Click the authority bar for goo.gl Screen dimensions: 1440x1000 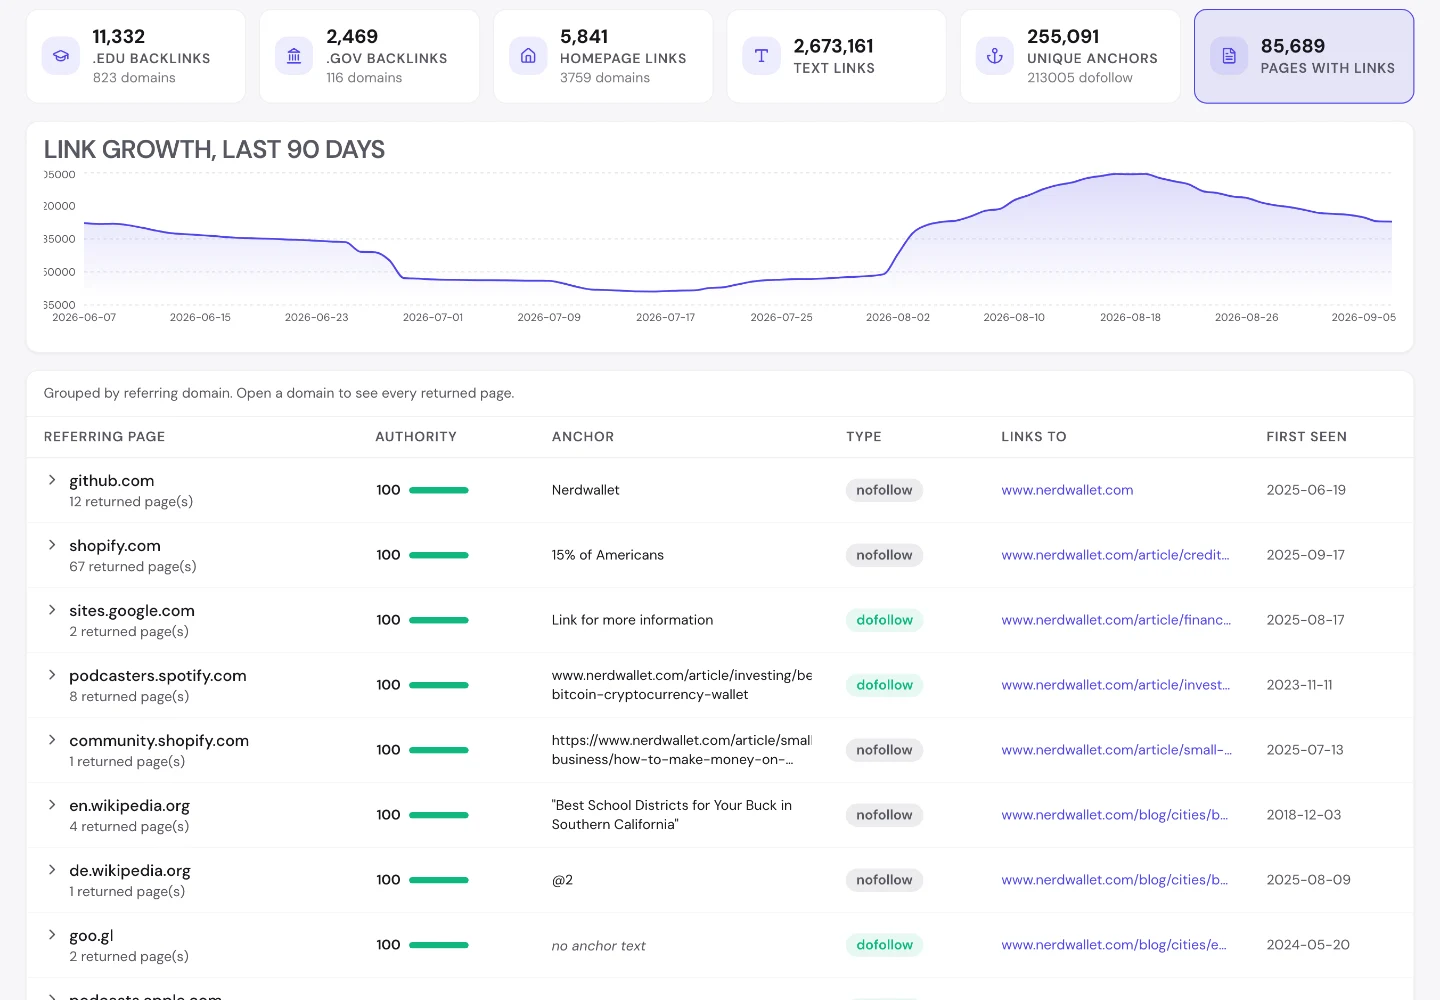click(x=439, y=945)
